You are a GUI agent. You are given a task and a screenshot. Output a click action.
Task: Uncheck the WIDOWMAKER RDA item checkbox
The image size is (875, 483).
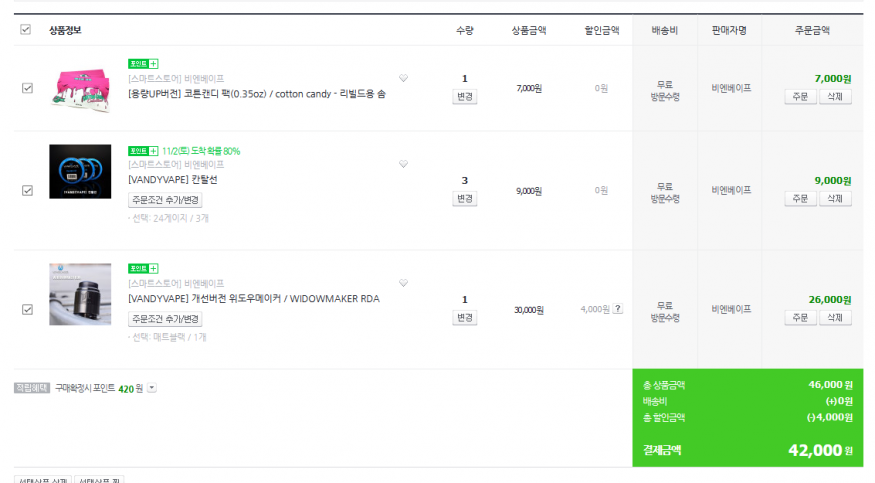[x=27, y=309]
